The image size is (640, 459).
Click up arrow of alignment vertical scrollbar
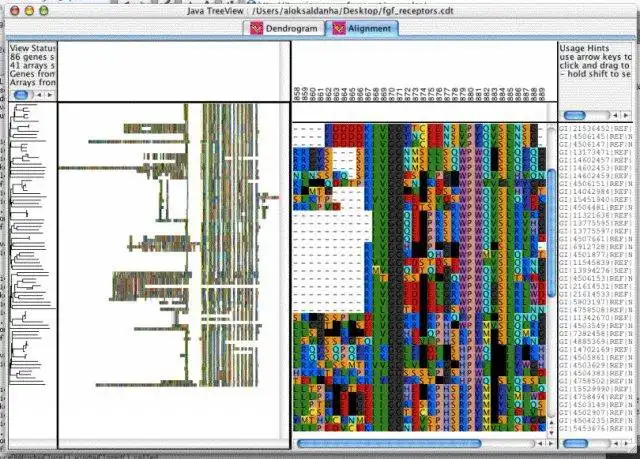pyautogui.click(x=551, y=423)
